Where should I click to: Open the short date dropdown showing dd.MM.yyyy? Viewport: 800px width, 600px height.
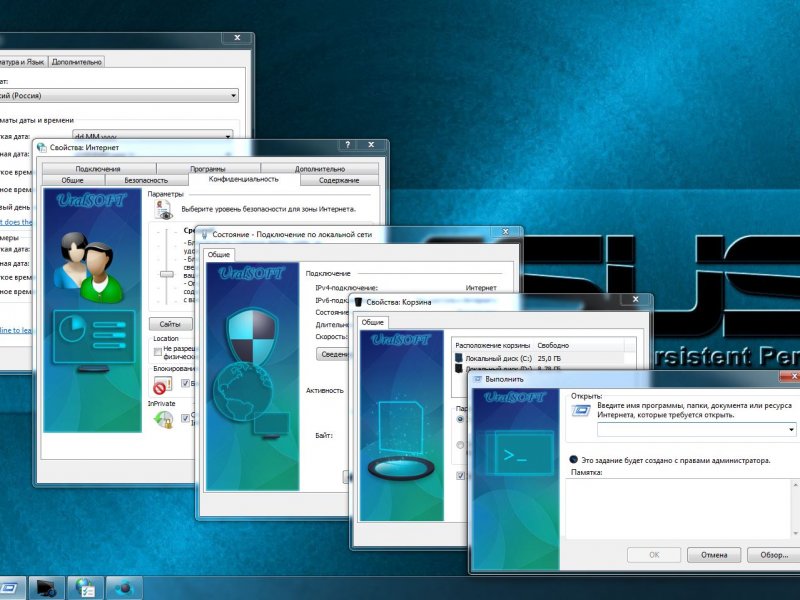(x=153, y=136)
